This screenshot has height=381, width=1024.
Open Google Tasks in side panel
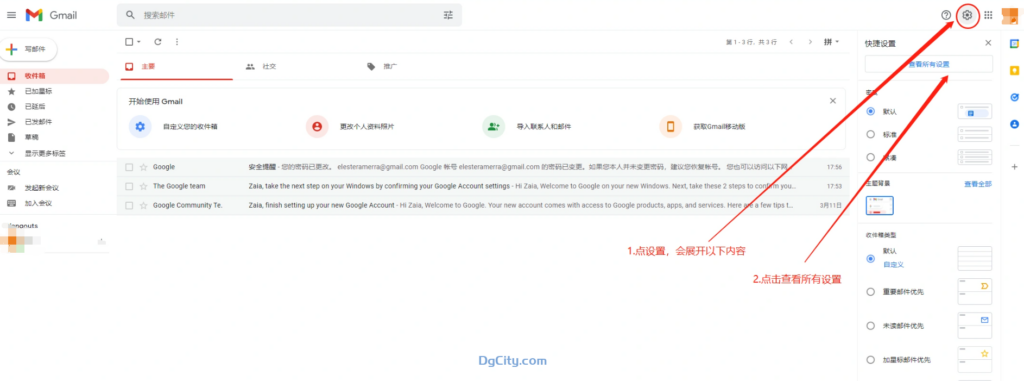click(1014, 97)
